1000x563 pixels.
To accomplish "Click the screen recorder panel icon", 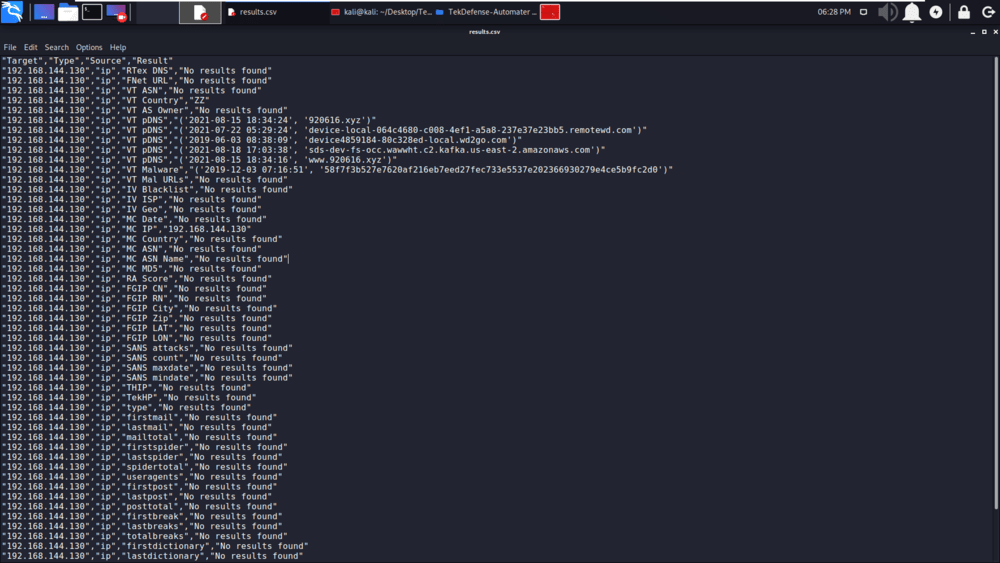I will coord(115,12).
